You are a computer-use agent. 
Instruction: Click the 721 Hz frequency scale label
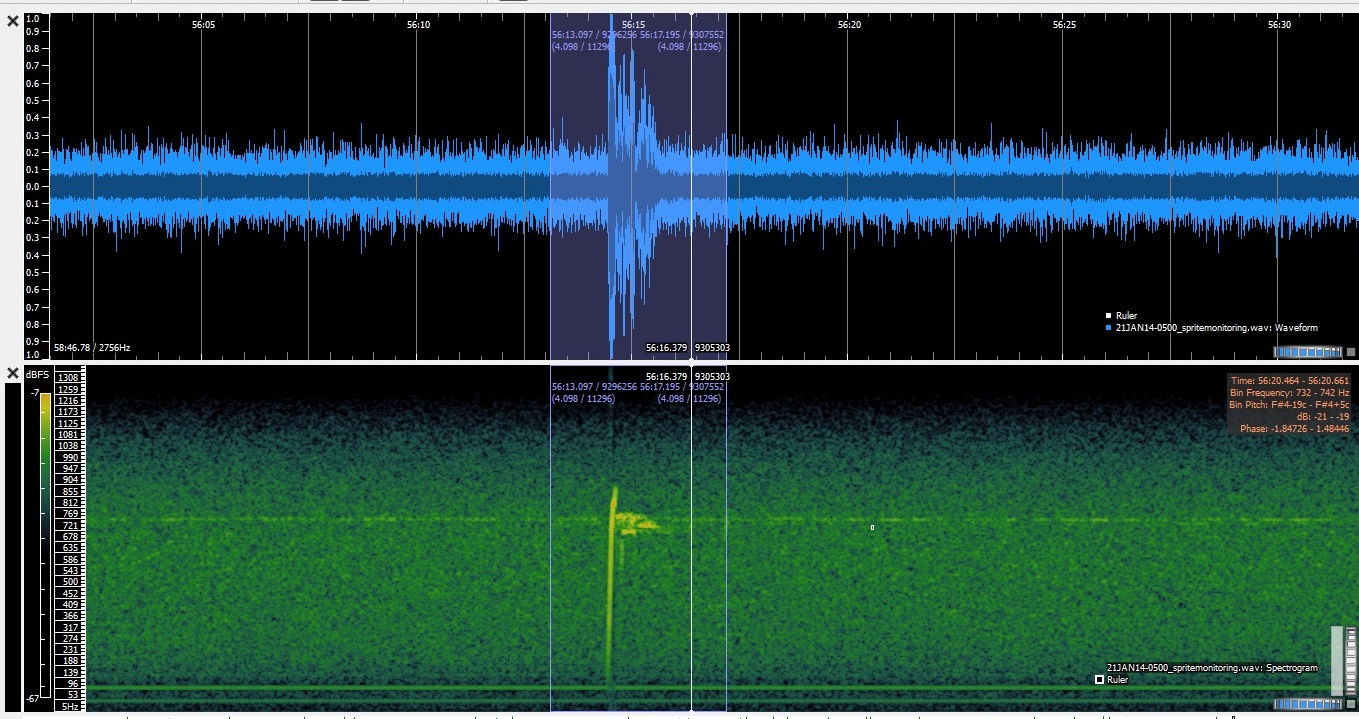70,525
